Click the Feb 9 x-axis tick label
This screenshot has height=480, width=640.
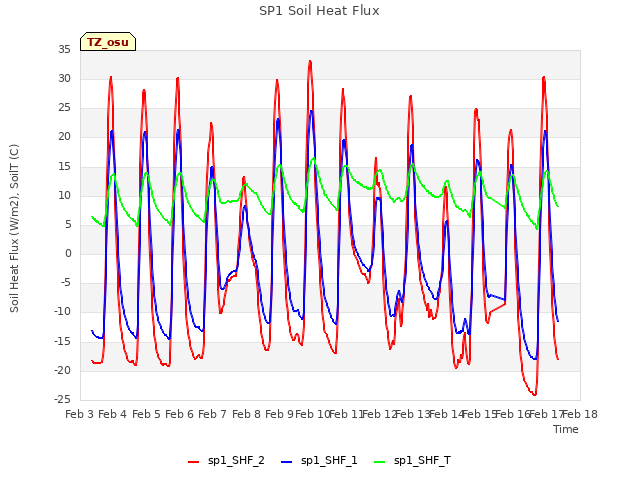279,414
